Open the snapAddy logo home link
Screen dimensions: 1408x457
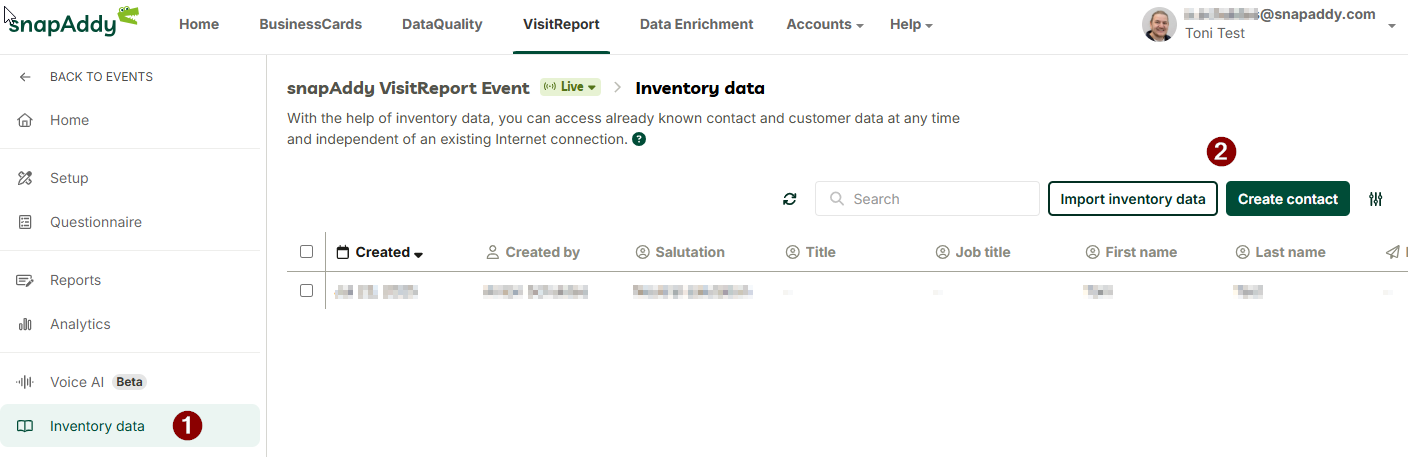point(74,22)
